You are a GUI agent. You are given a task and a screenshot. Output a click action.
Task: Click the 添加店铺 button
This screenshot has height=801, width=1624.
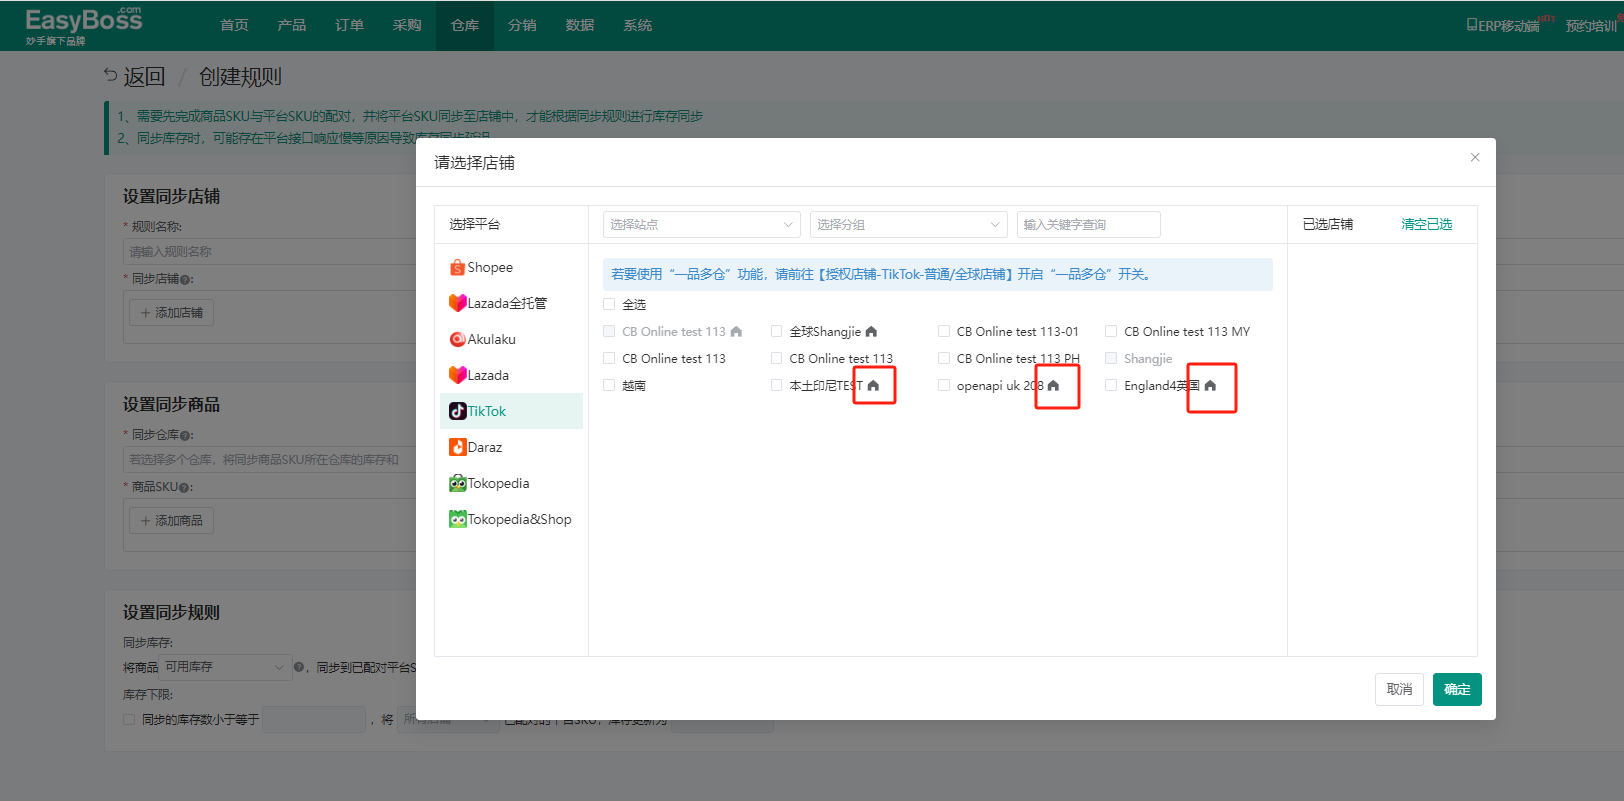click(x=171, y=313)
